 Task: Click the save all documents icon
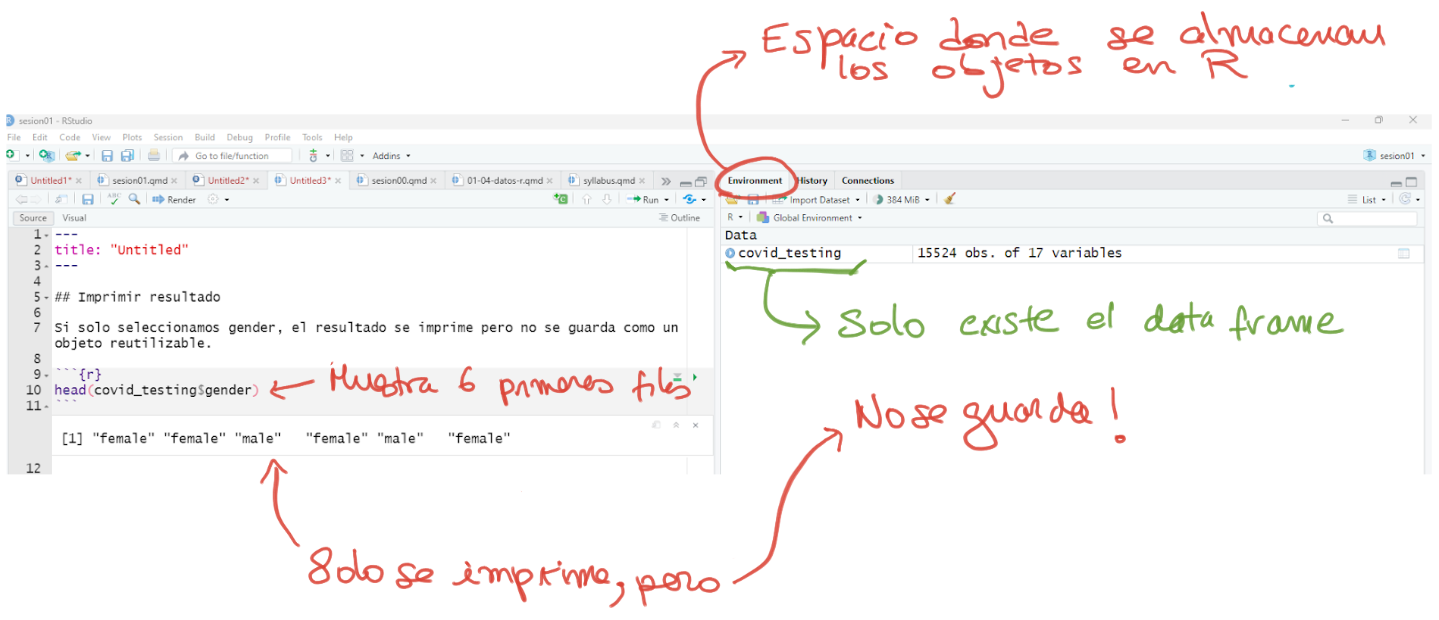click(x=127, y=156)
